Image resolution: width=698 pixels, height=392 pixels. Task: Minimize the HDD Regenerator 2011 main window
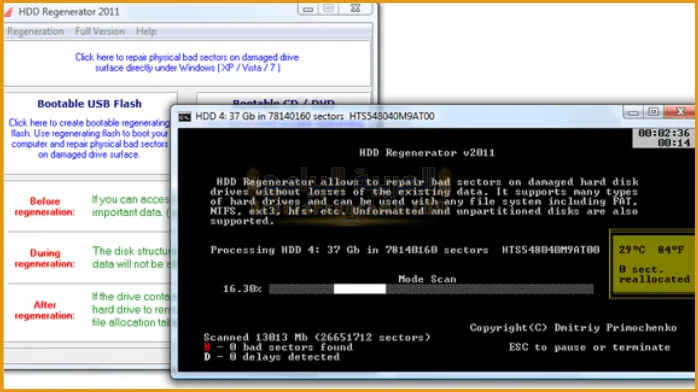pyautogui.click(x=308, y=8)
